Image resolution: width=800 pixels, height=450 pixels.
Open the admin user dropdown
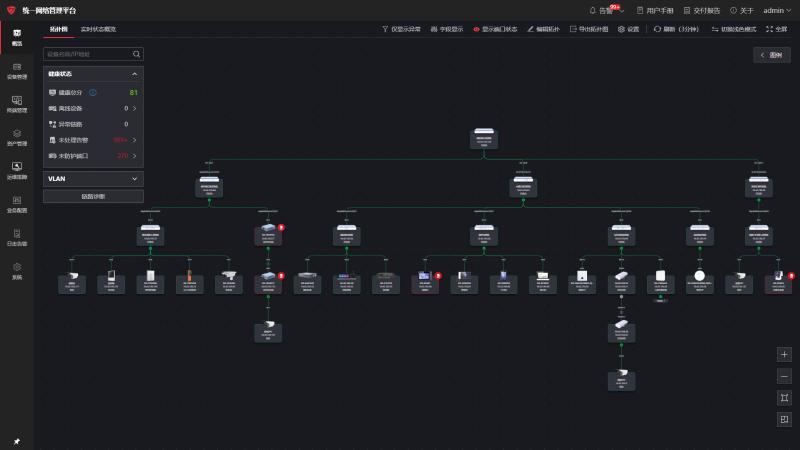pyautogui.click(x=777, y=10)
